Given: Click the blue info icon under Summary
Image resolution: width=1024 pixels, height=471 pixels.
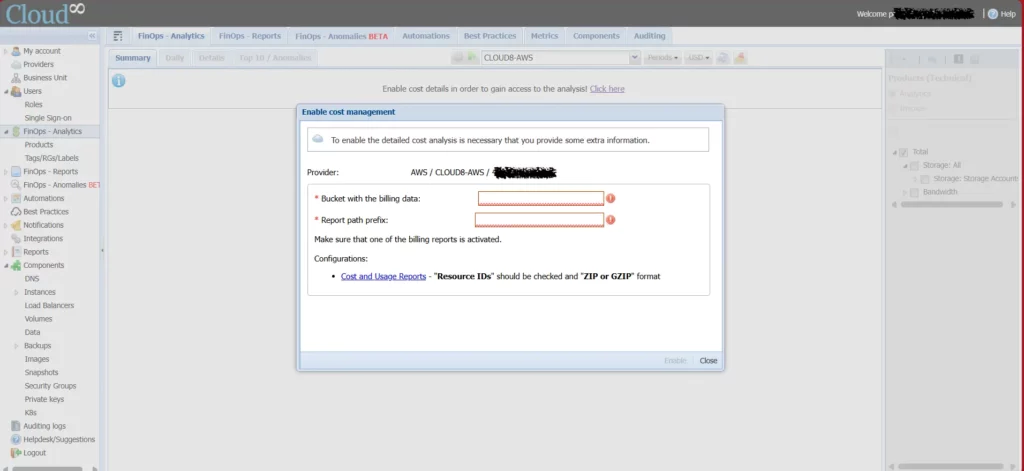Looking at the screenshot, I should point(119,80).
